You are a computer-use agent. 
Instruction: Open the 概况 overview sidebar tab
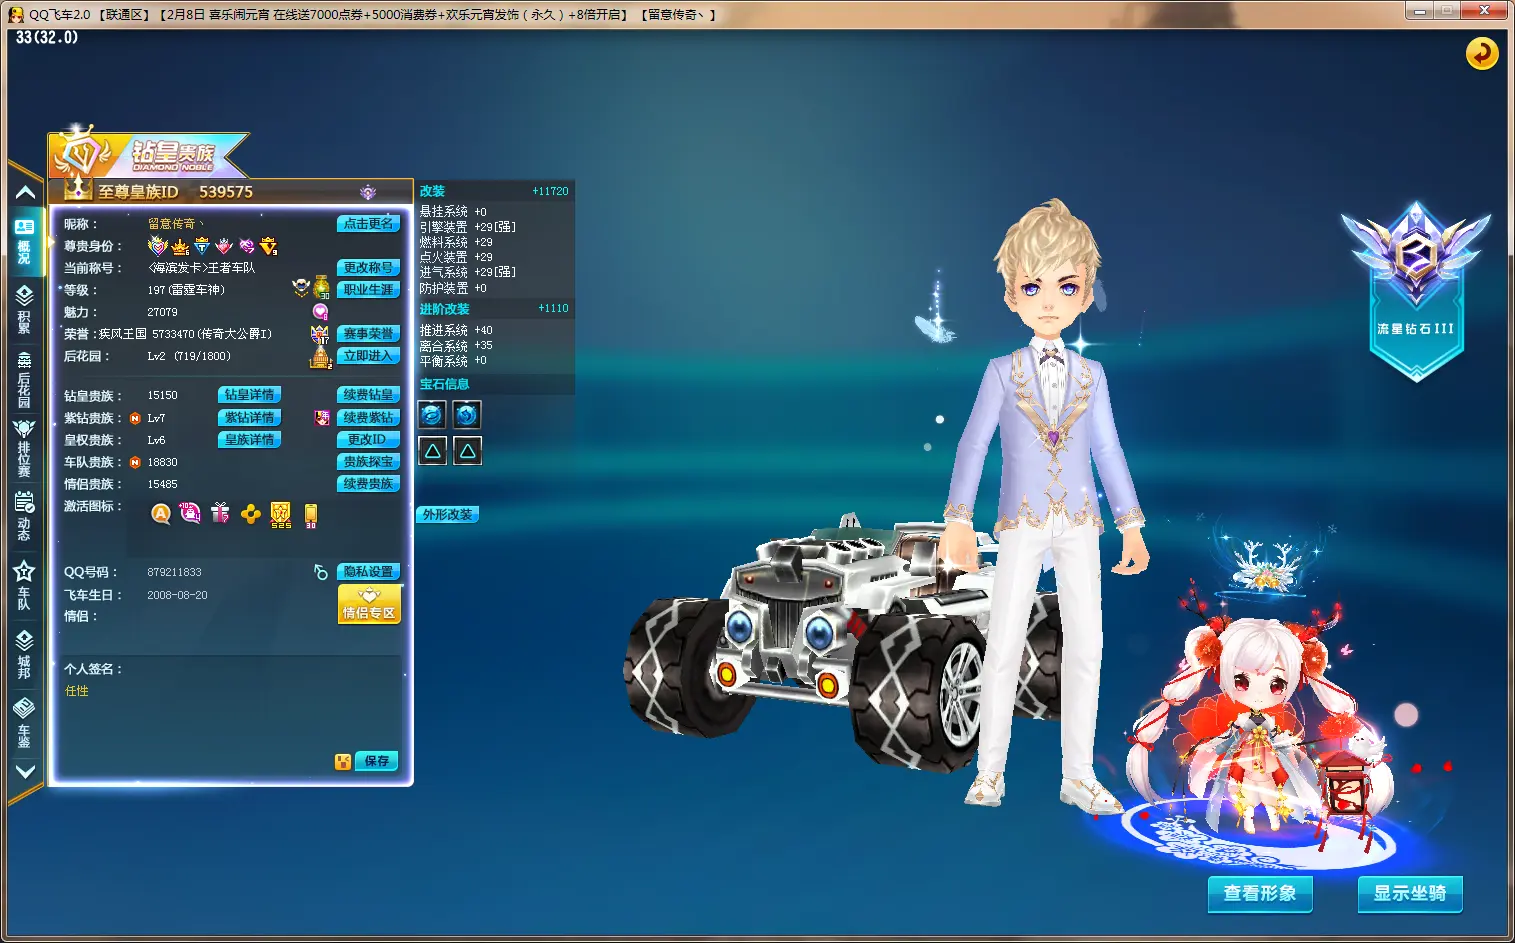(25, 241)
